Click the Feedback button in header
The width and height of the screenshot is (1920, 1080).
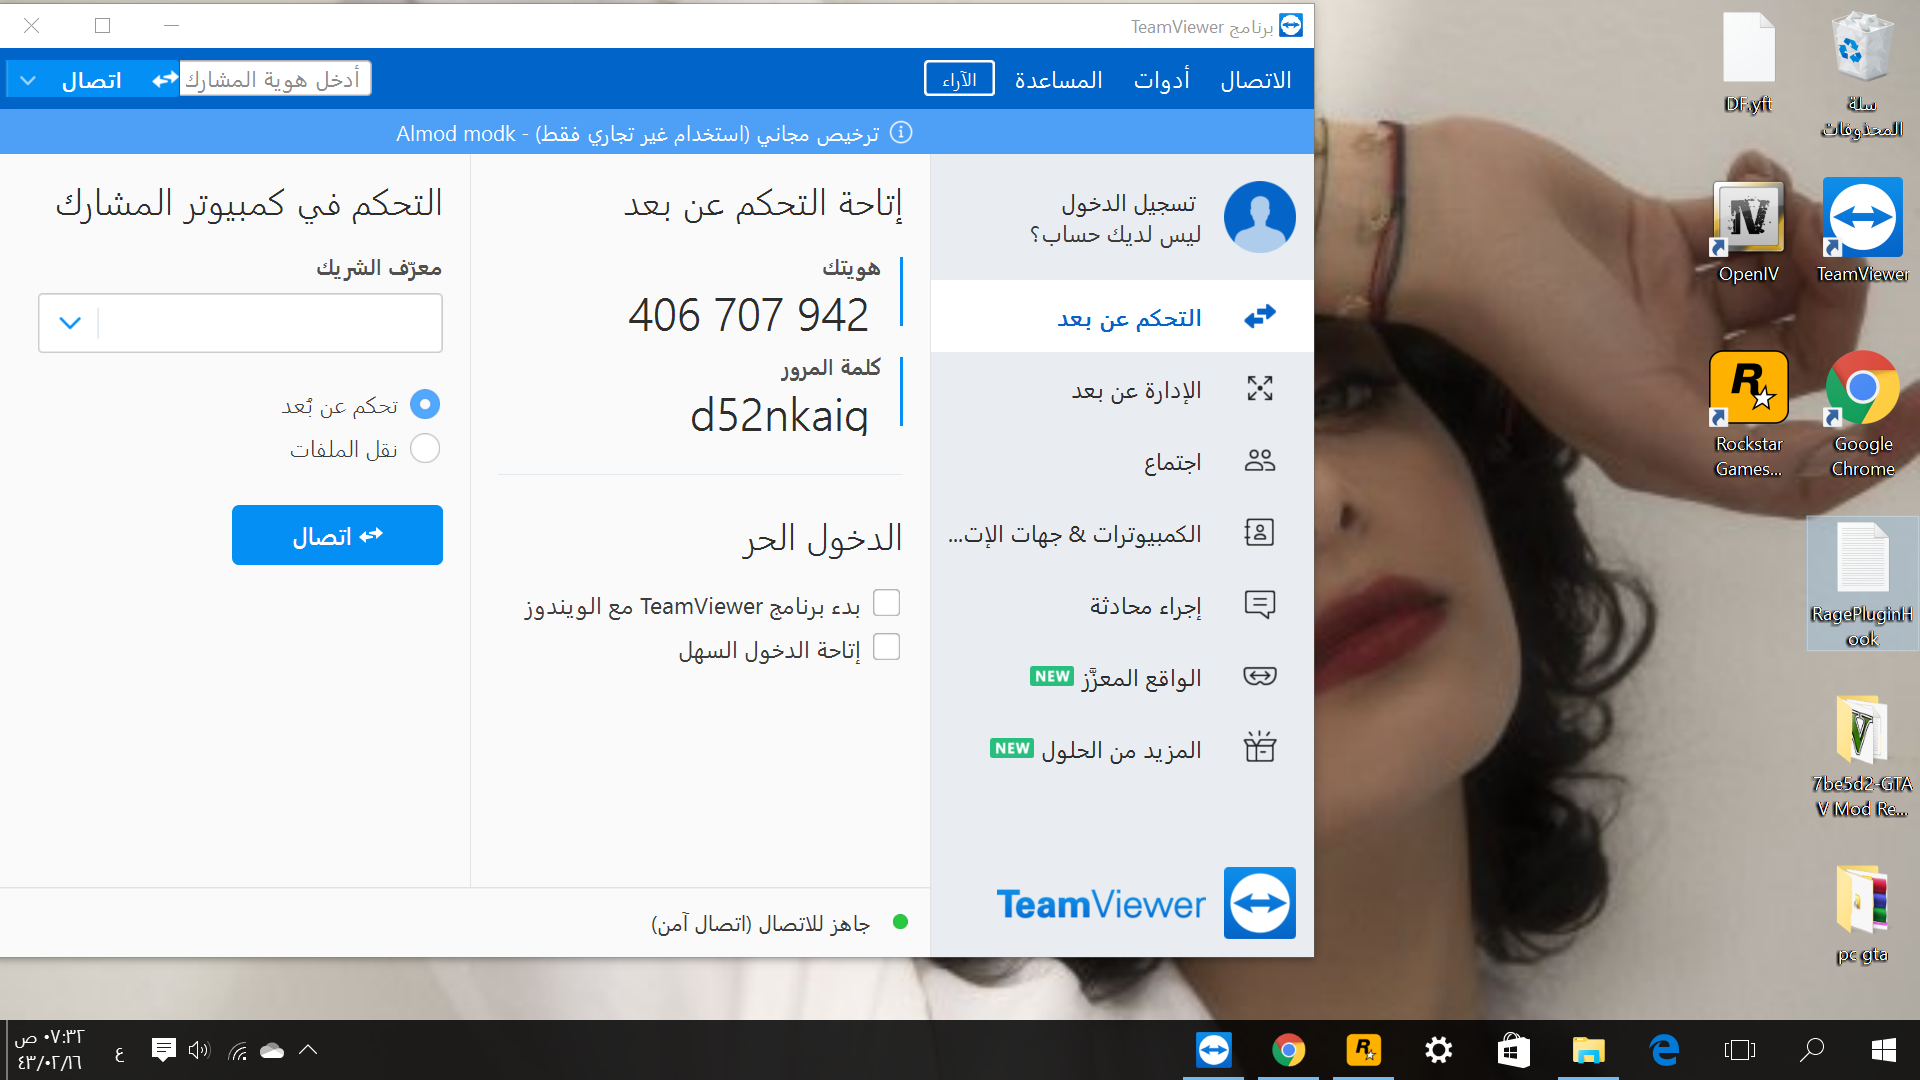tap(959, 80)
